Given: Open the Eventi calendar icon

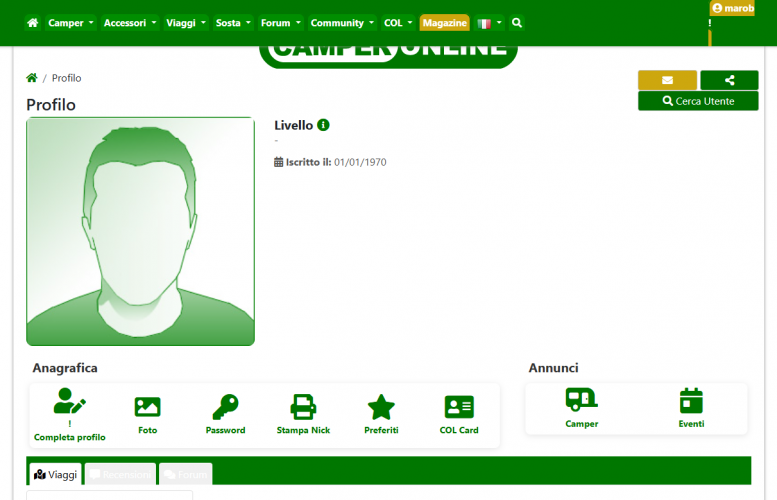Looking at the screenshot, I should [691, 401].
